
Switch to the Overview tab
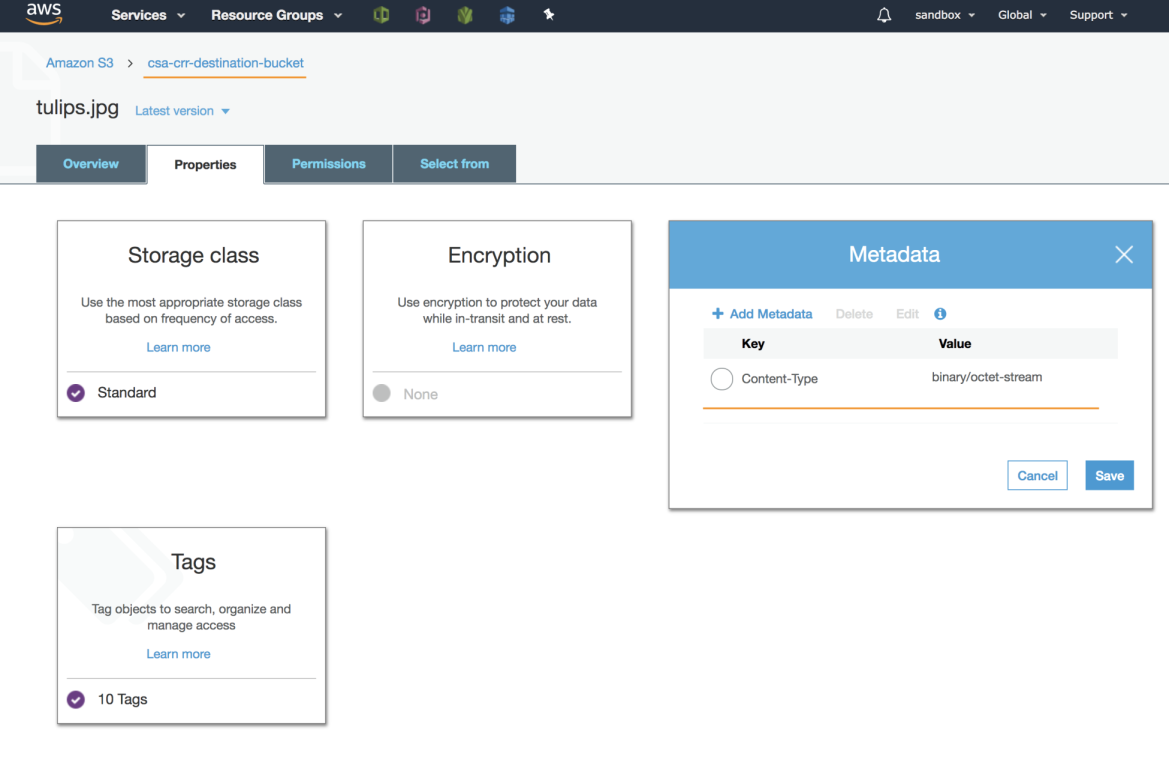click(90, 163)
